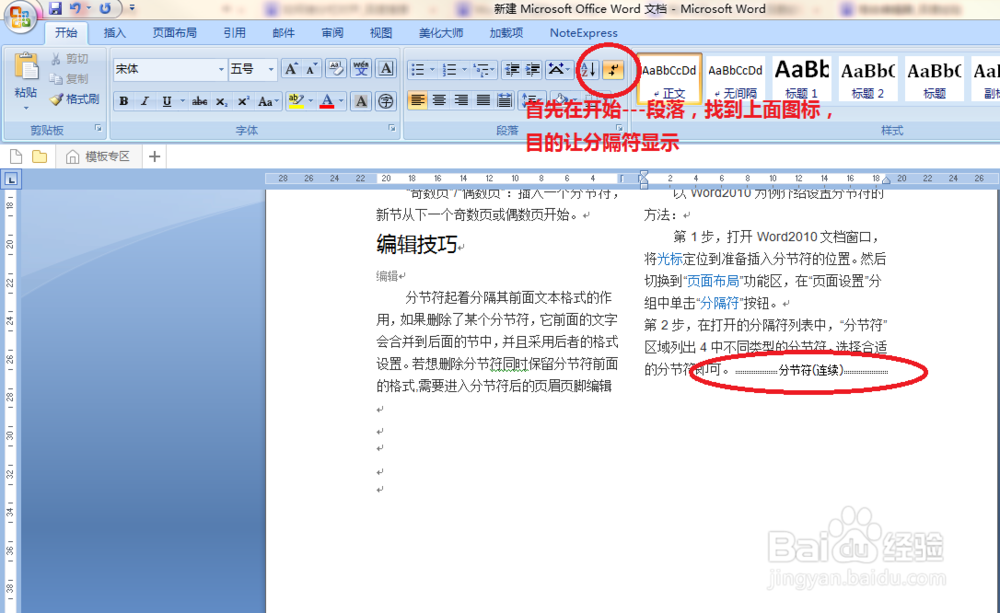
Task: Open the 字体 dialog launcher
Action: (x=392, y=128)
